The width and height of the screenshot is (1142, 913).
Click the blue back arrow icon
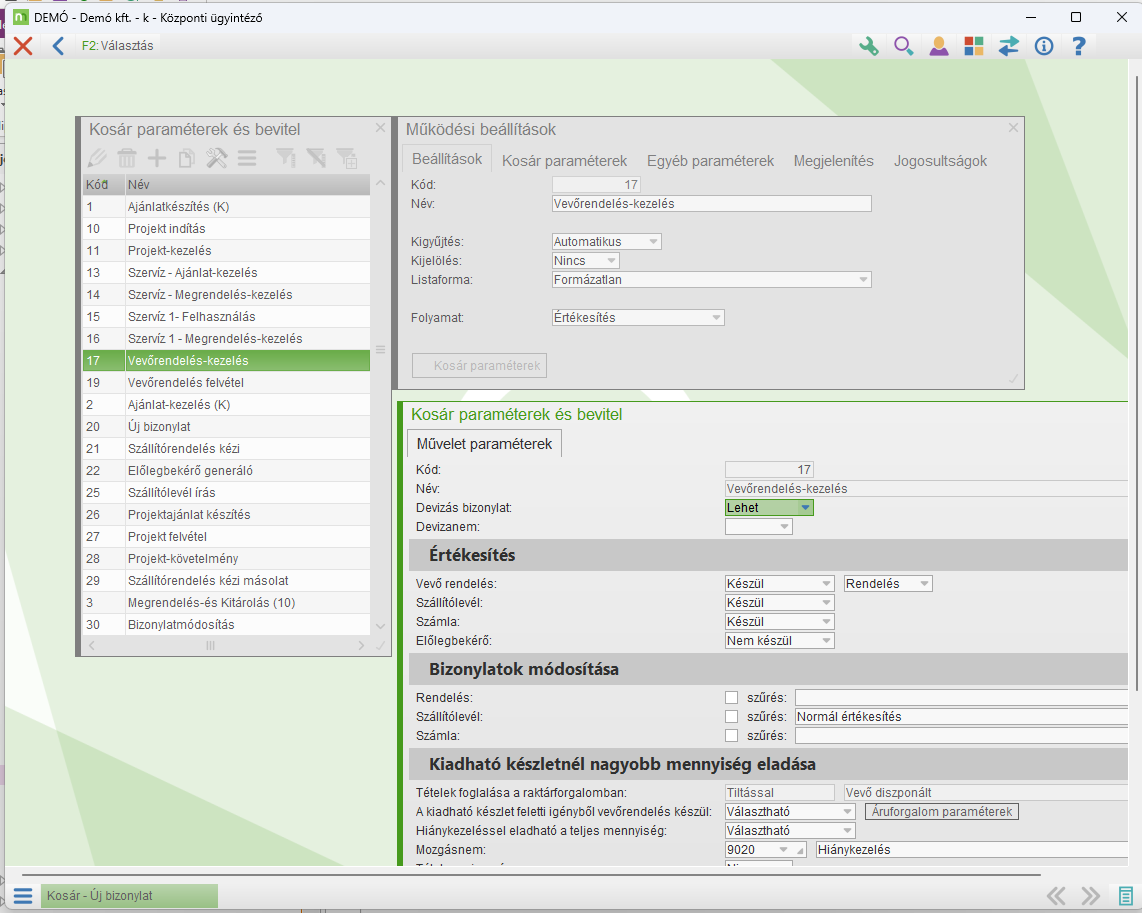(x=57, y=45)
